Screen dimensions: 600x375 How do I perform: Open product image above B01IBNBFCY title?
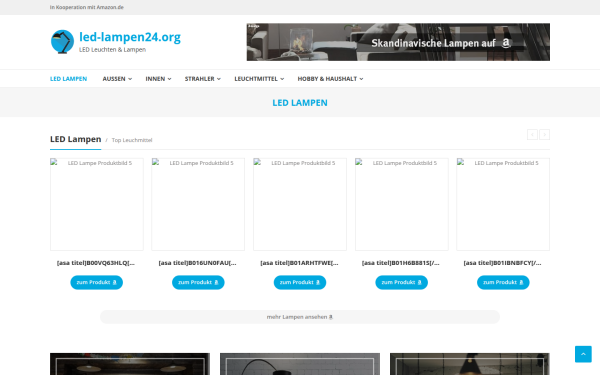(503, 204)
